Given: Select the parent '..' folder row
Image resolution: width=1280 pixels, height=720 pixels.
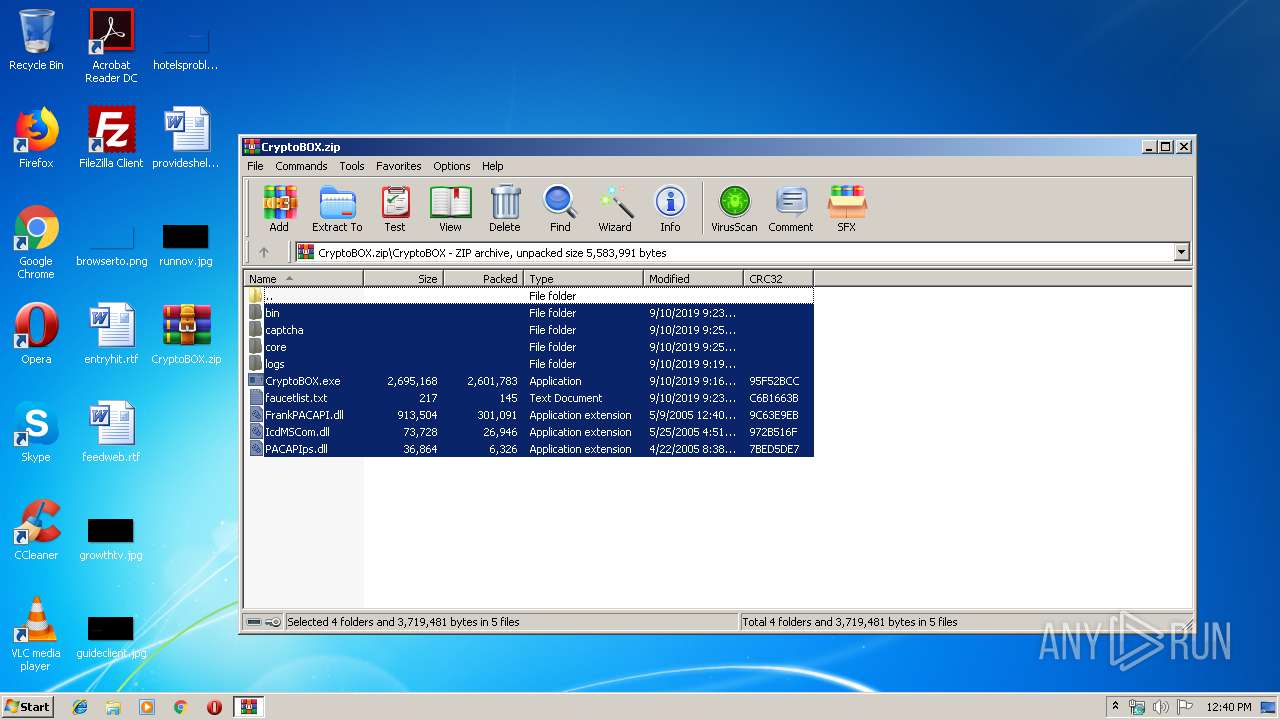Looking at the screenshot, I should pyautogui.click(x=528, y=296).
